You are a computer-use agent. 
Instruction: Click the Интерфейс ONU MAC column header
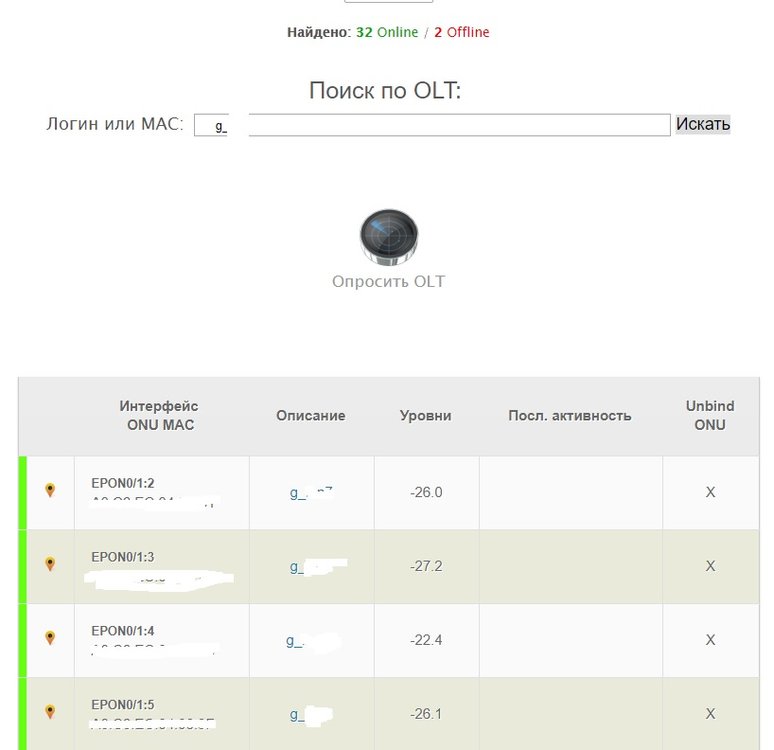tap(159, 415)
